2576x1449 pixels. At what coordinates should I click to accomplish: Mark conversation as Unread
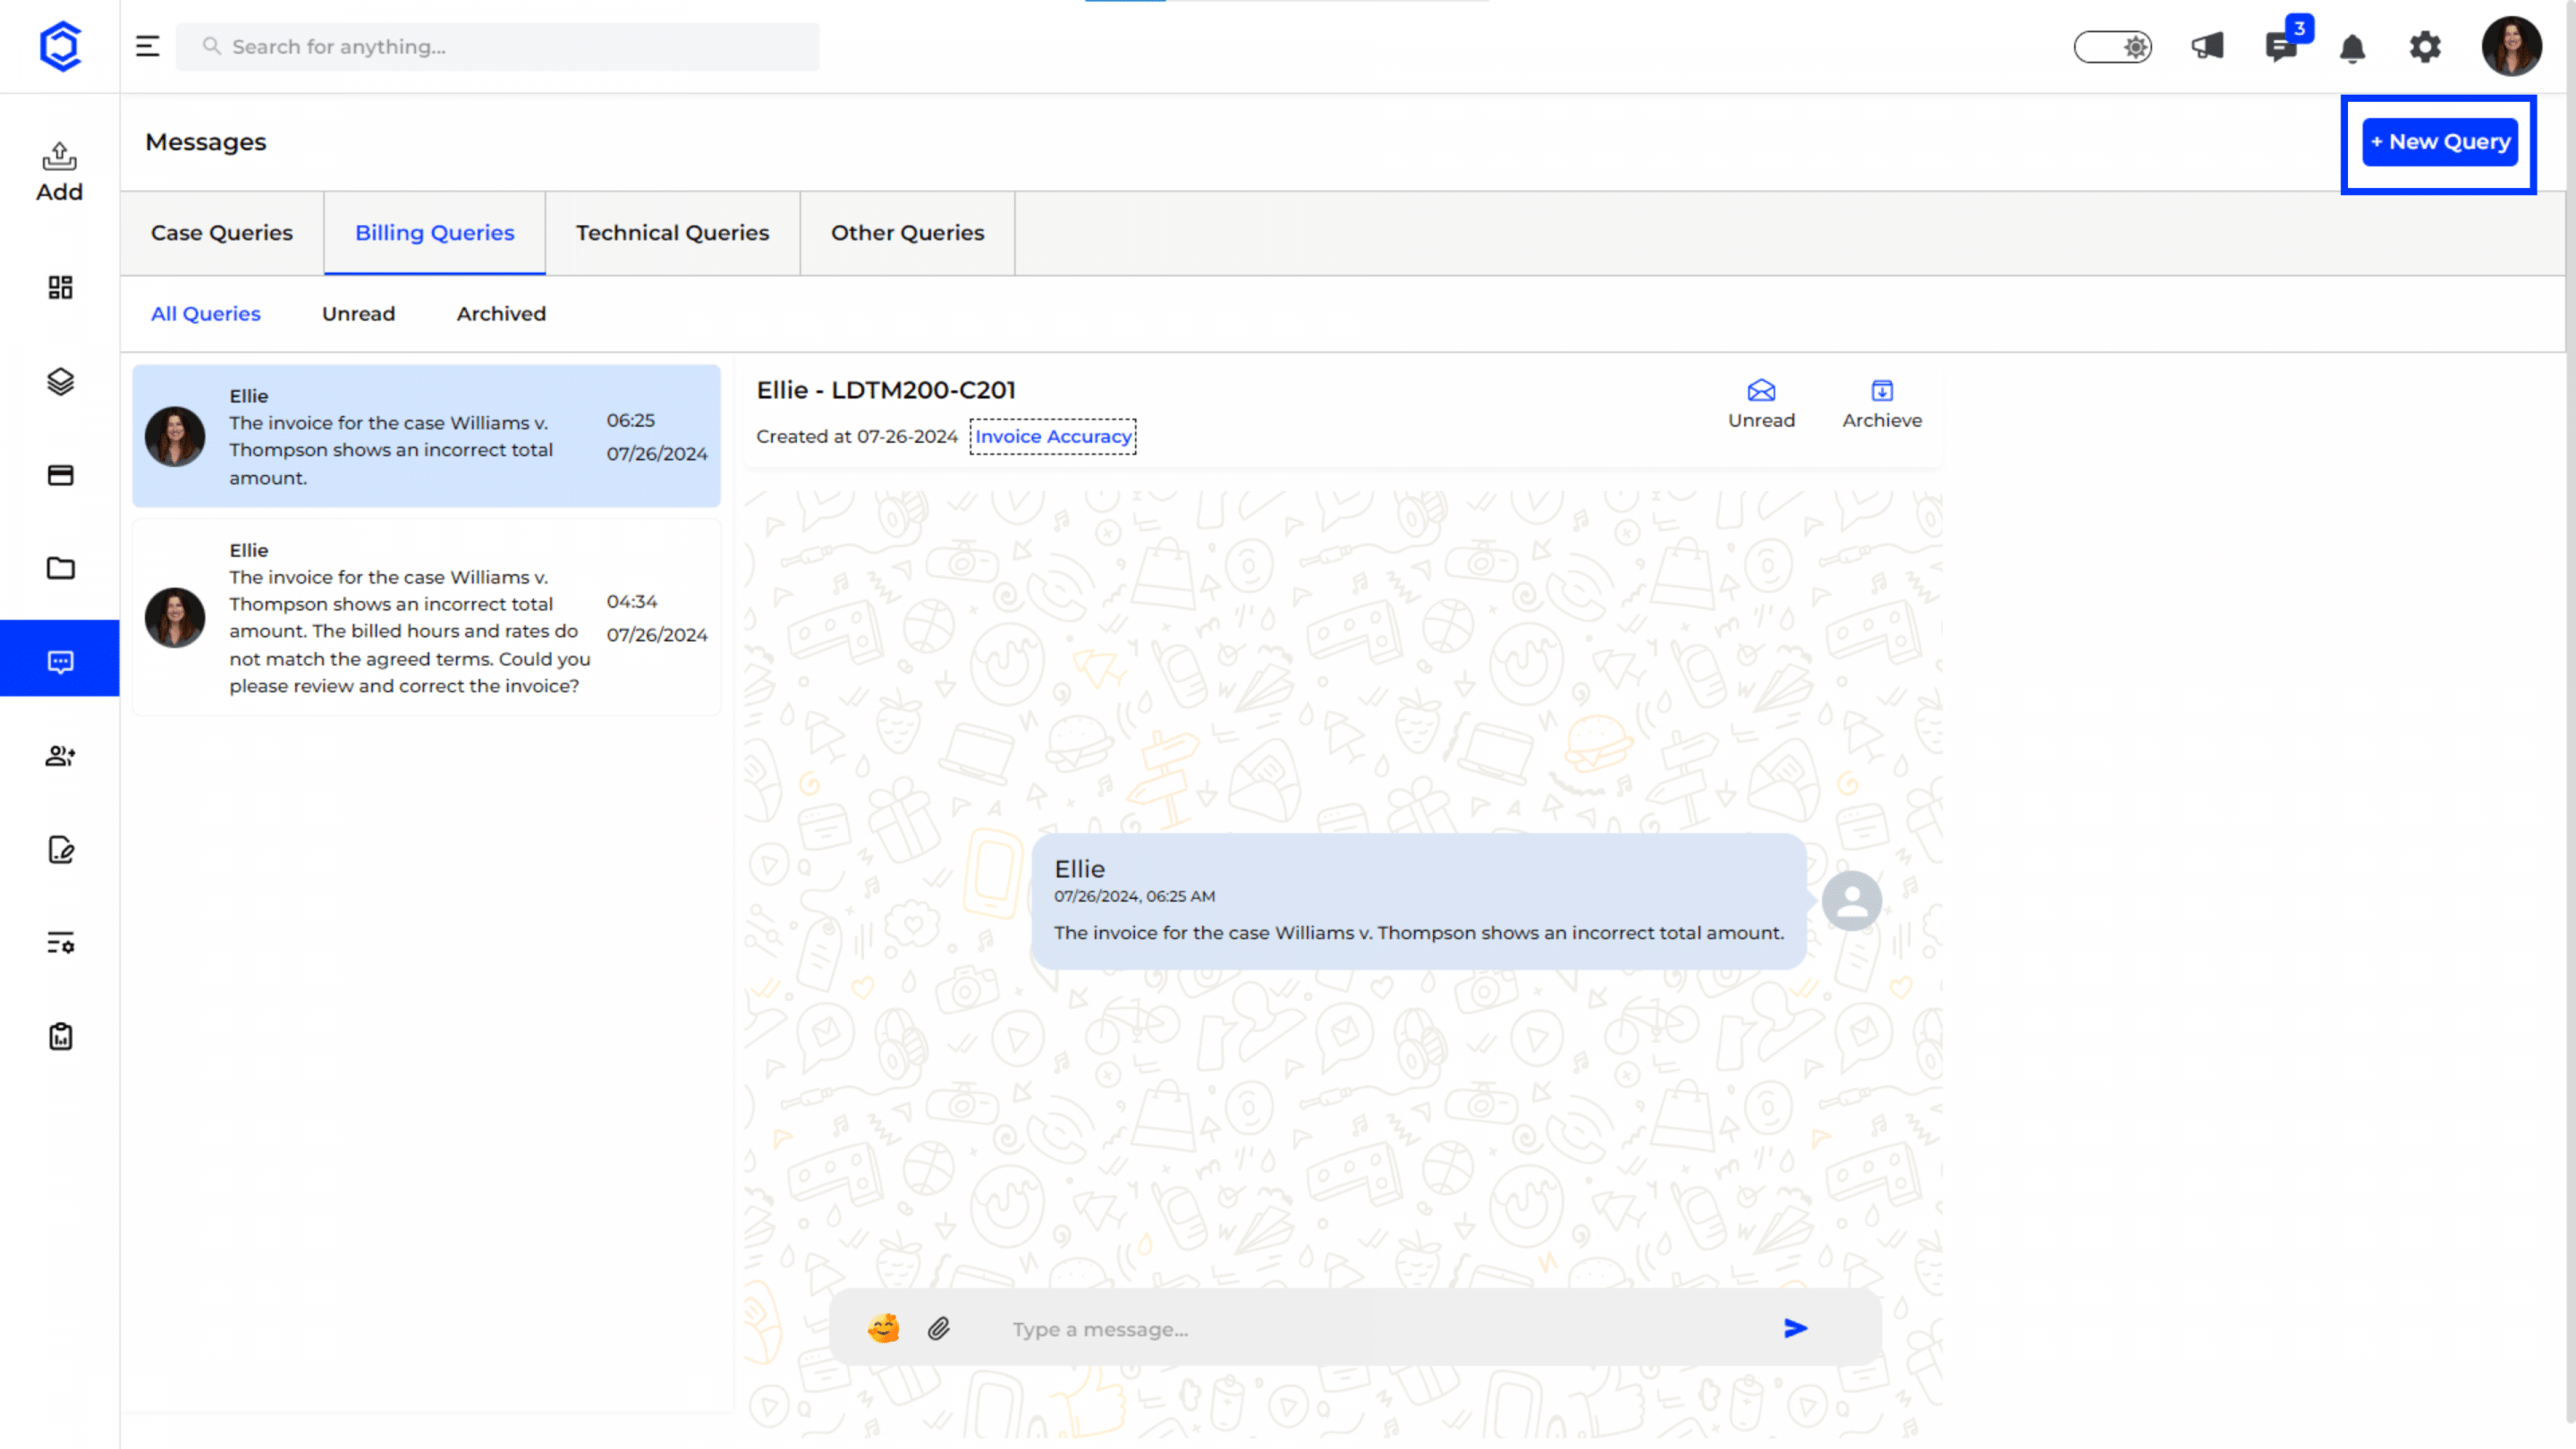(1761, 404)
